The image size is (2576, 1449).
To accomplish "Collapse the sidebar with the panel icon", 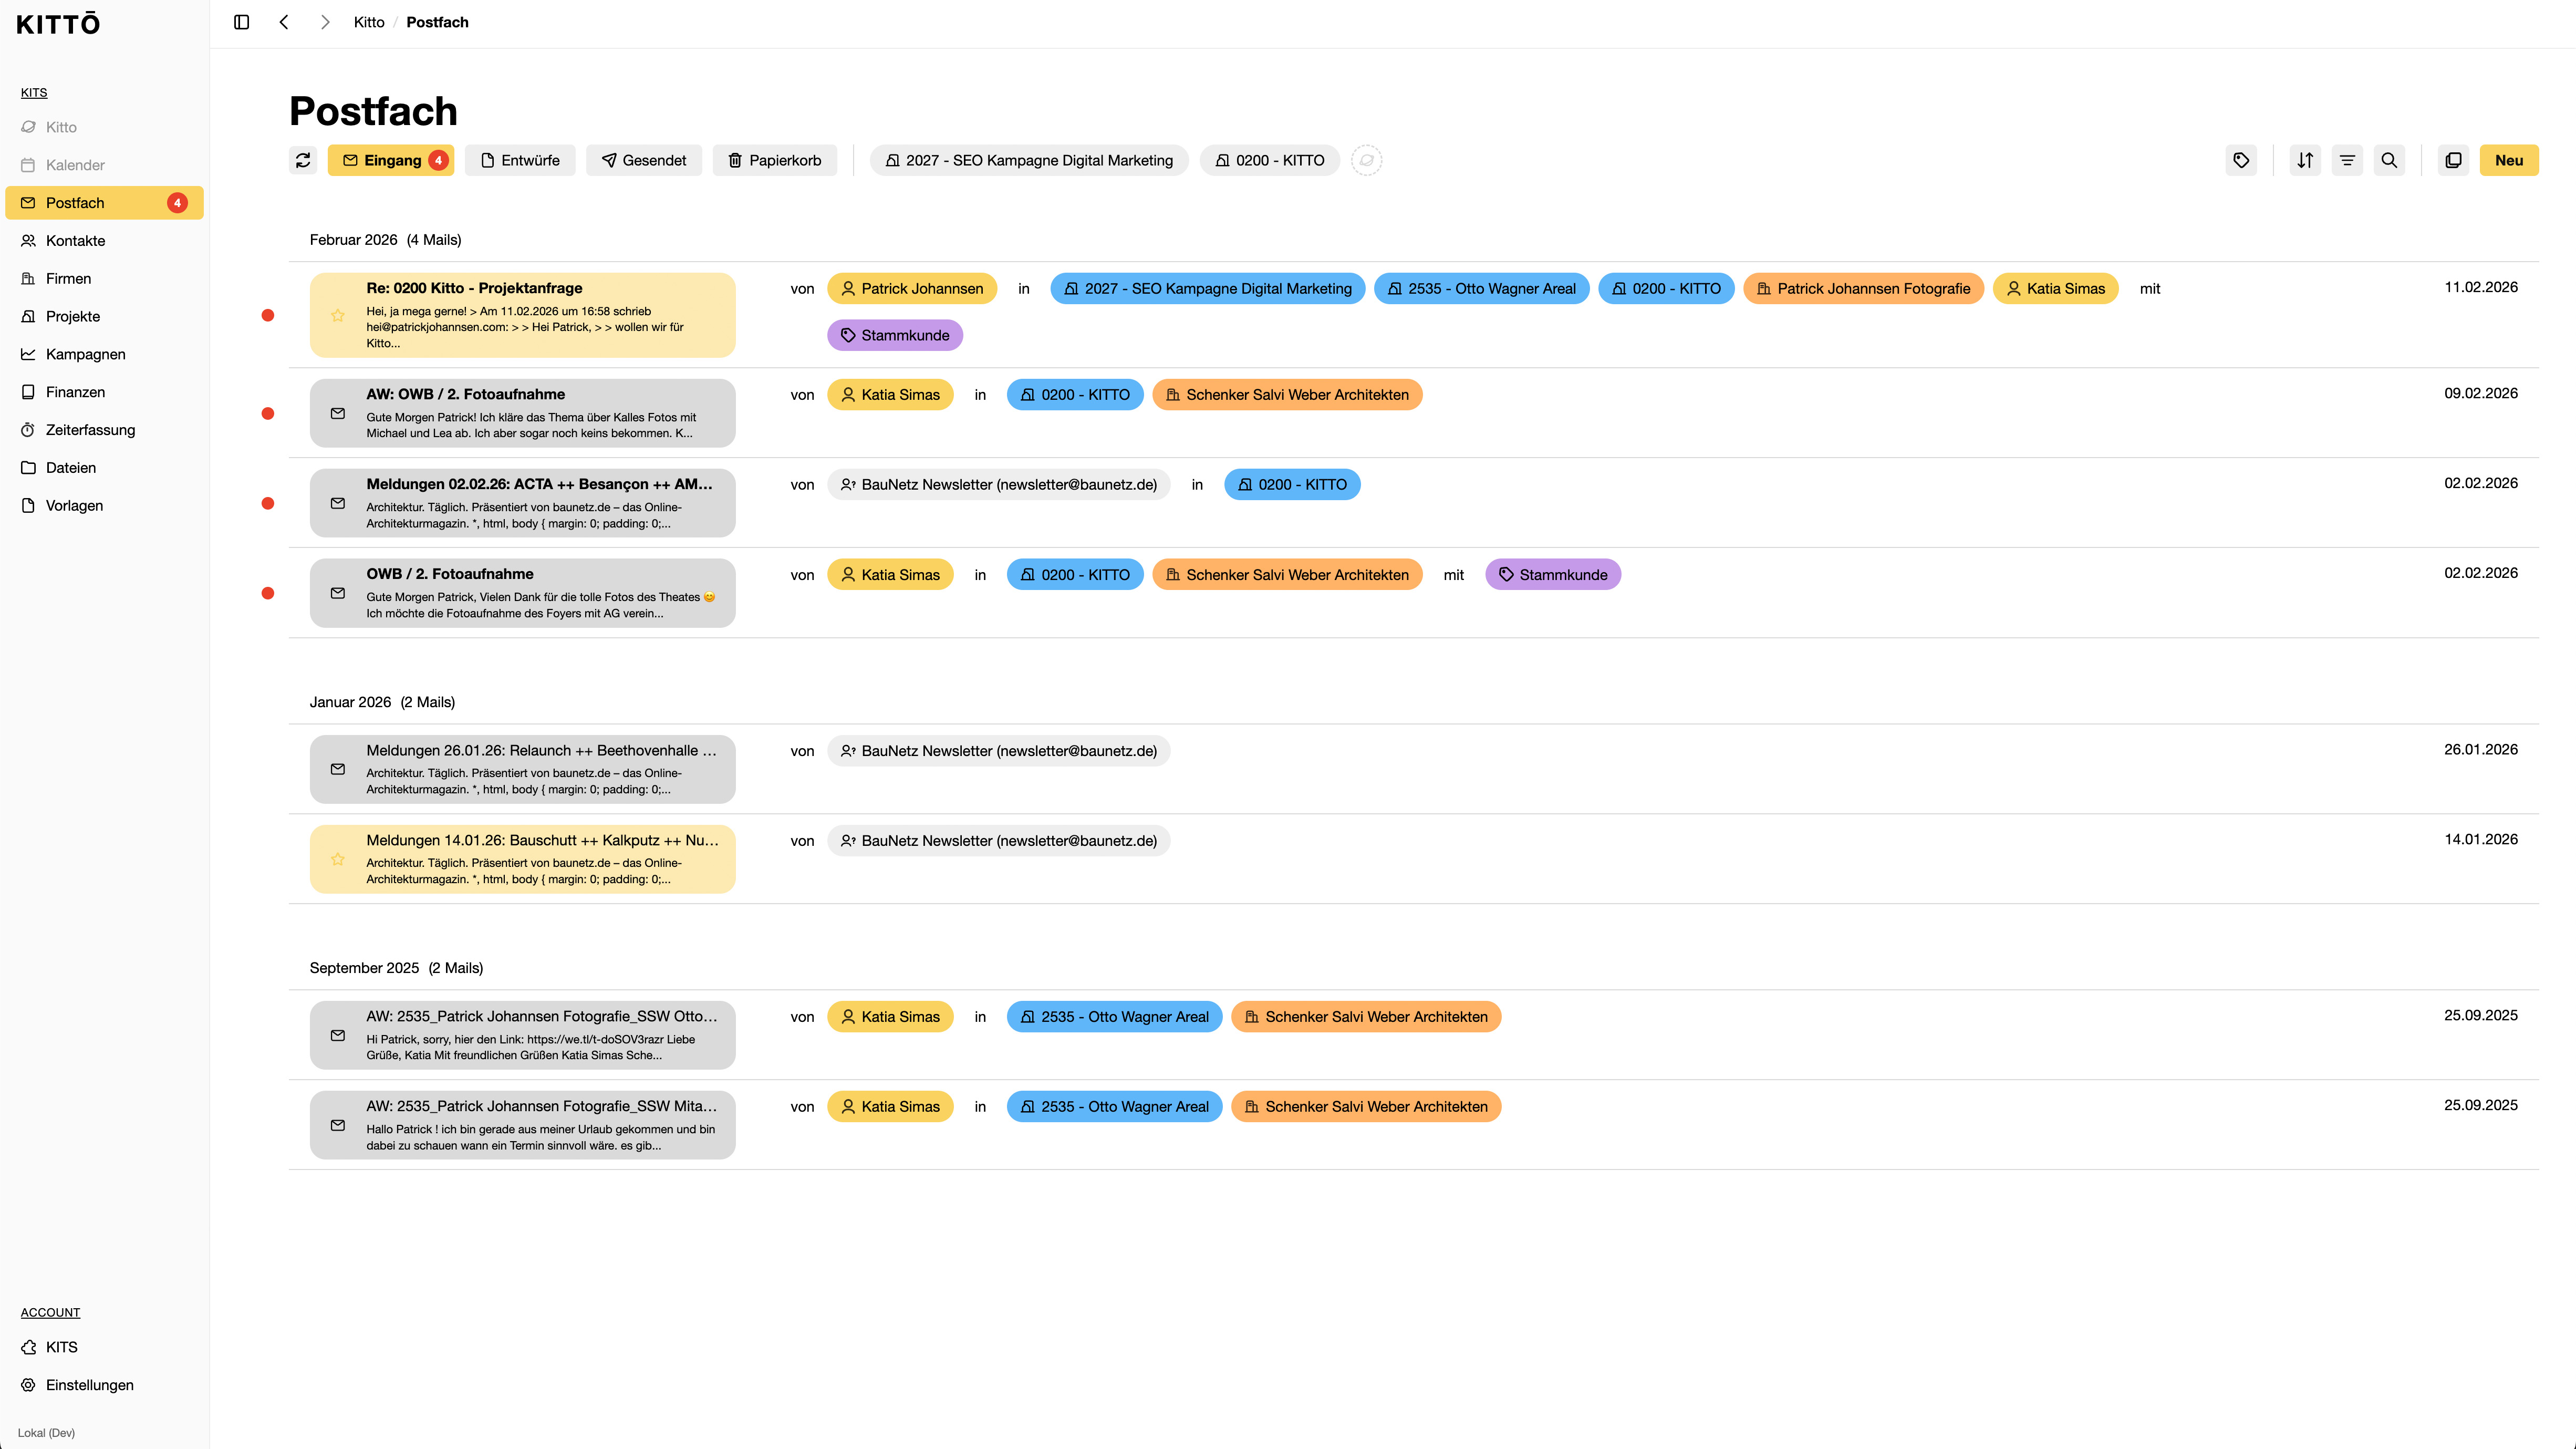I will tap(241, 21).
